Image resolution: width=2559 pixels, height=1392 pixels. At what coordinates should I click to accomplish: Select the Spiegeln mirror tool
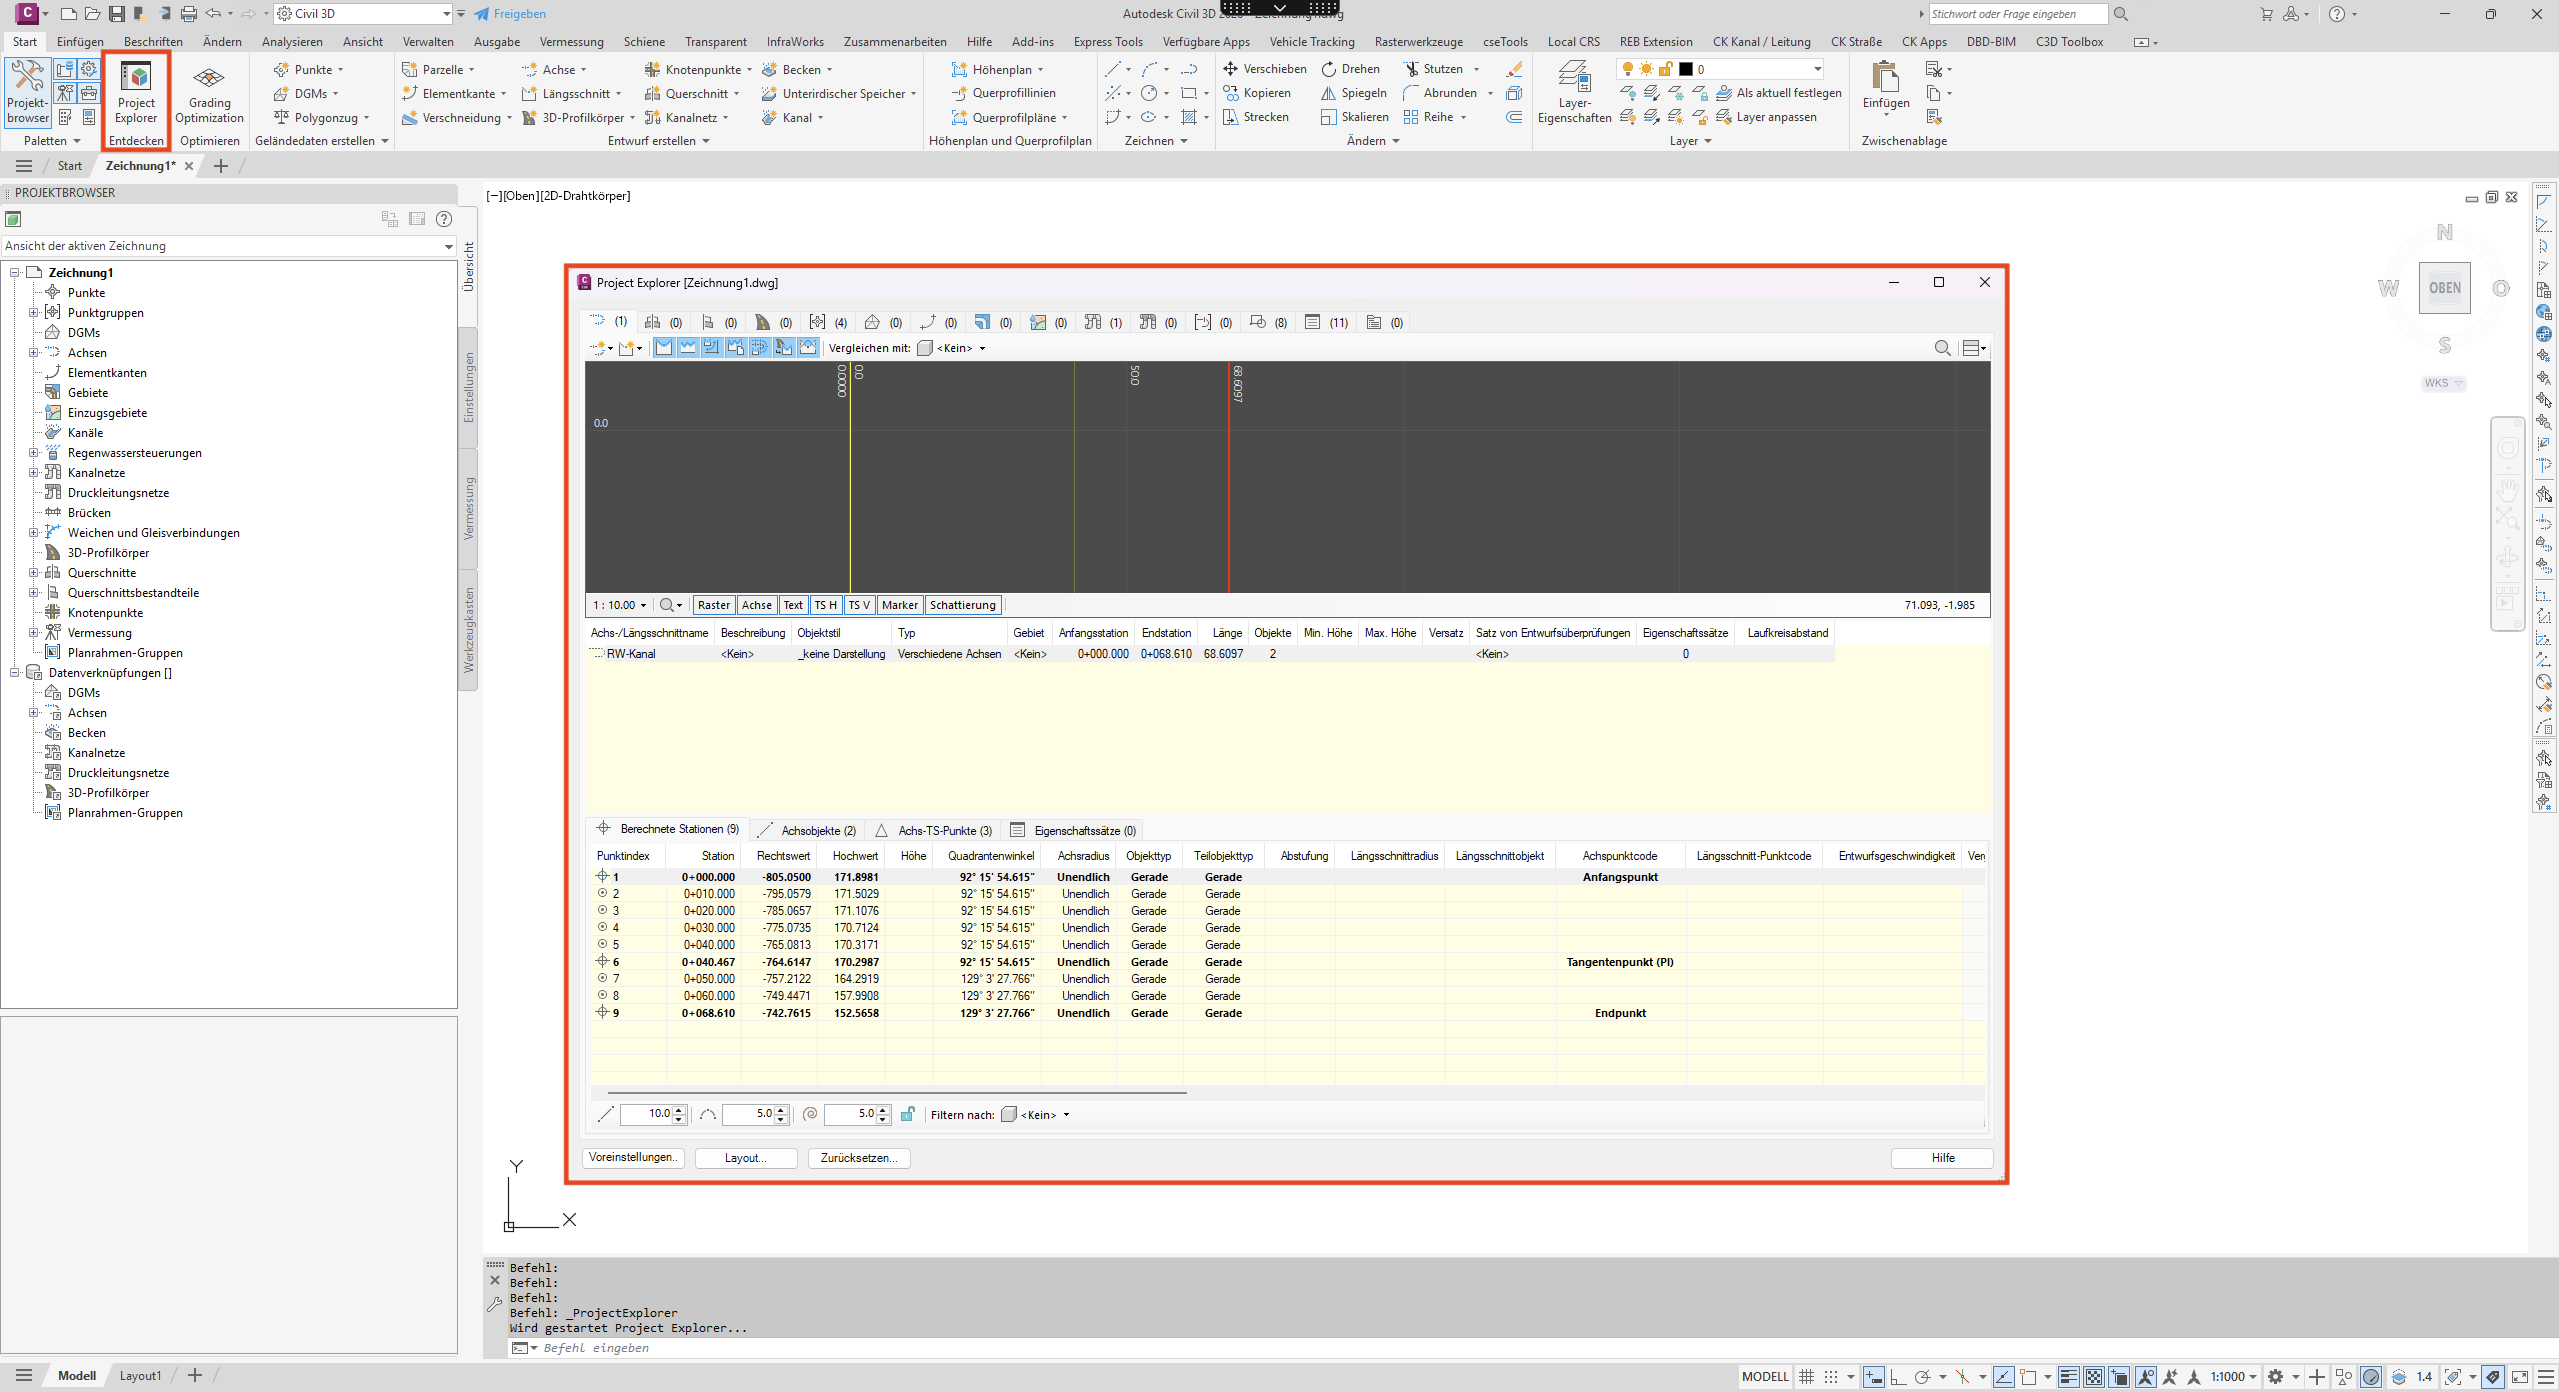click(1354, 93)
